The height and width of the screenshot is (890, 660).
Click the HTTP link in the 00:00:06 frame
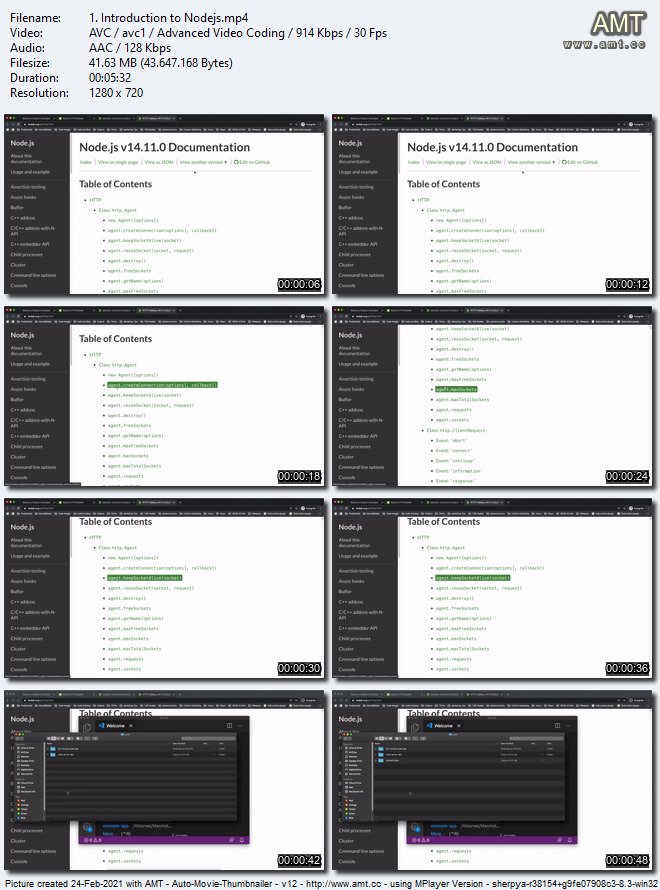click(x=95, y=200)
